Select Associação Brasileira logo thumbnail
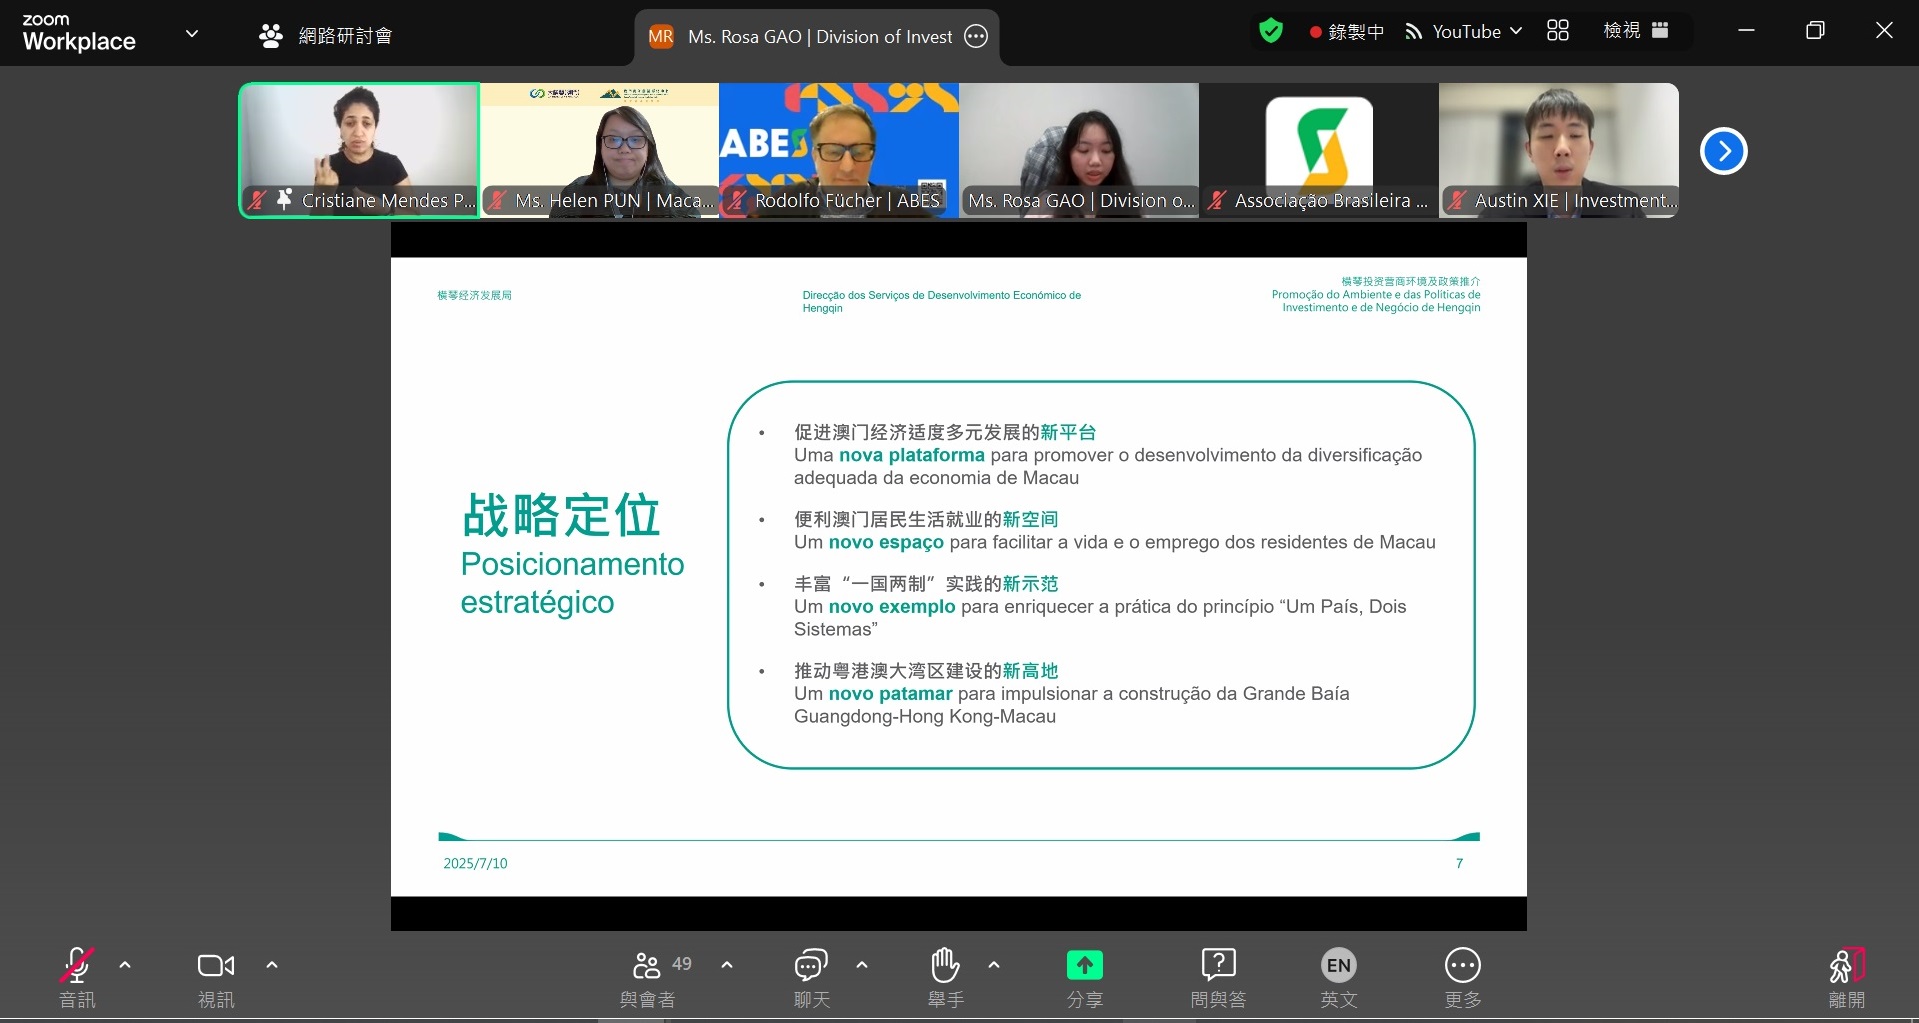 pos(1319,150)
